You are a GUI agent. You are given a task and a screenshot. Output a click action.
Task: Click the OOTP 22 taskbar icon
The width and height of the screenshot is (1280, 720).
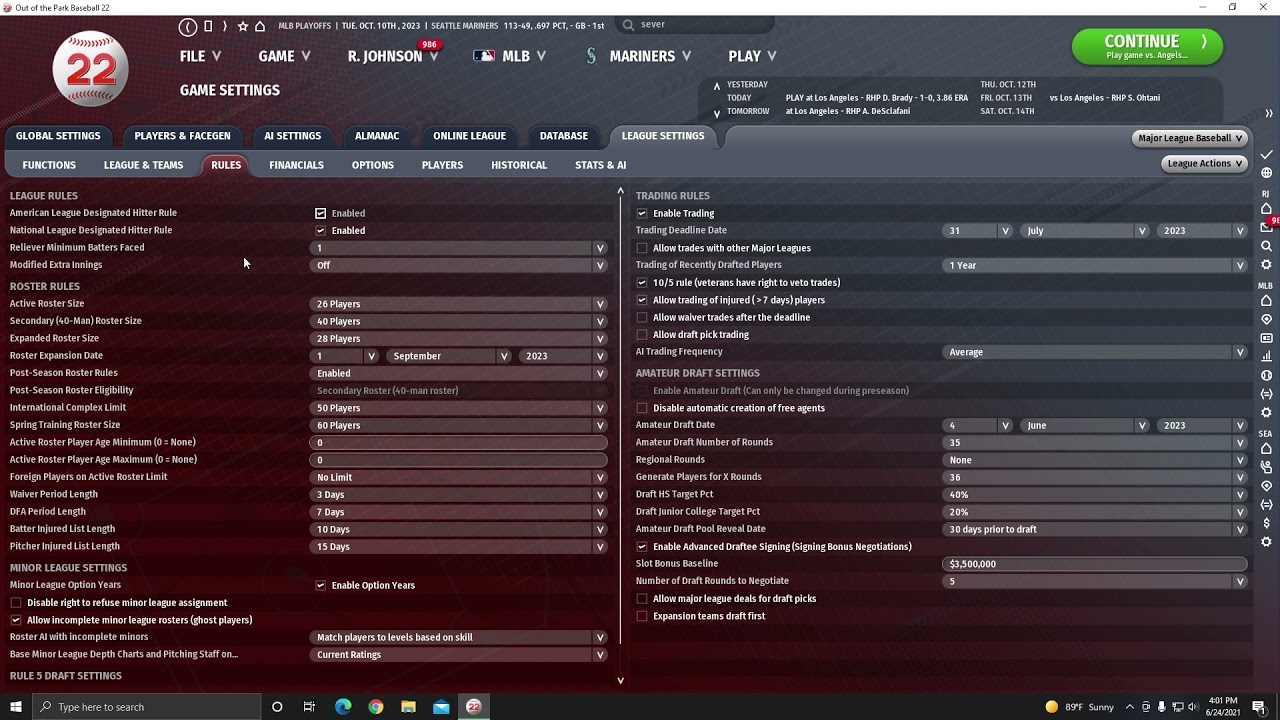pyautogui.click(x=474, y=707)
